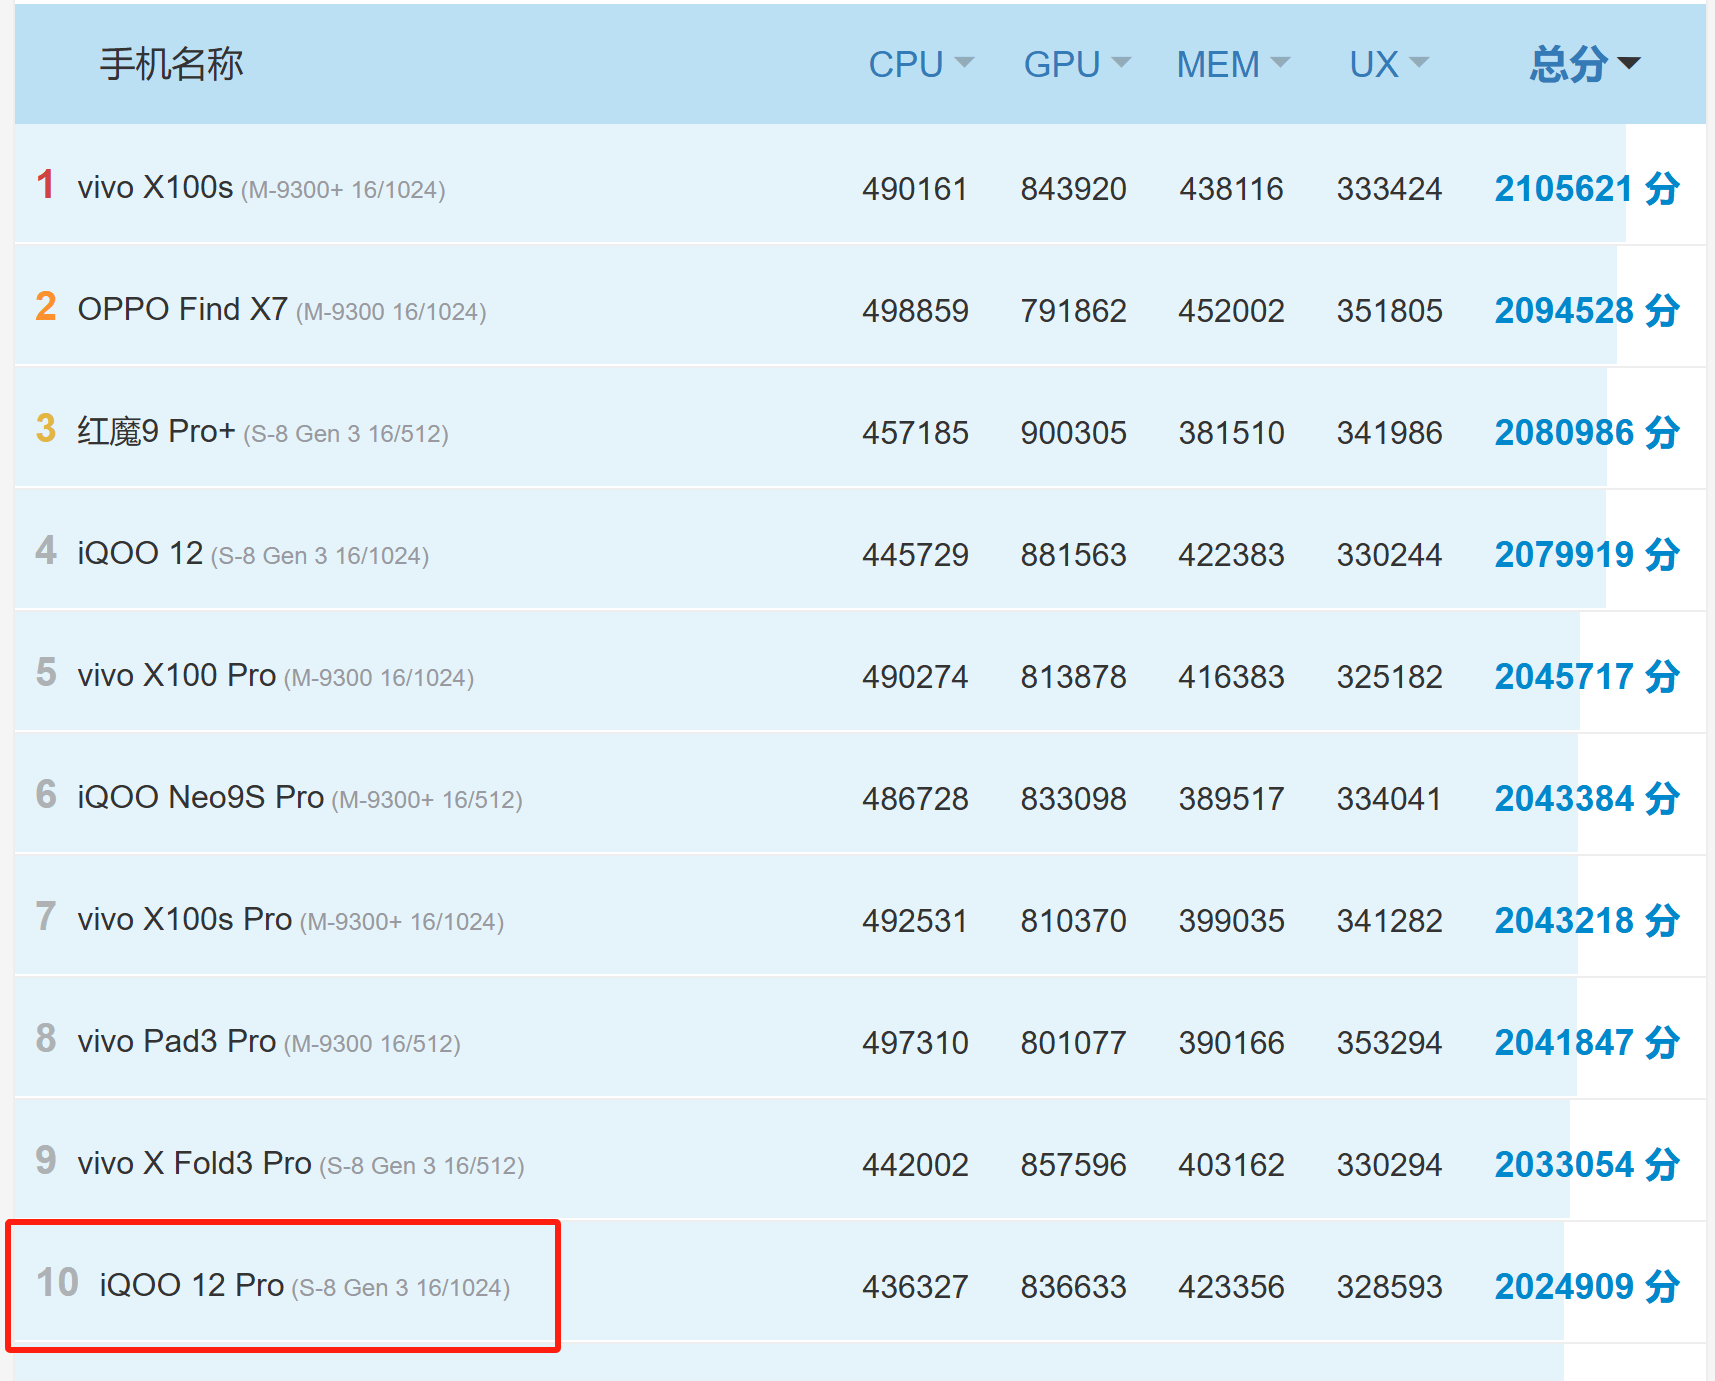Click MEM value 399035 for vivo X100s Pro
Image resolution: width=1715 pixels, height=1381 pixels.
[1231, 921]
